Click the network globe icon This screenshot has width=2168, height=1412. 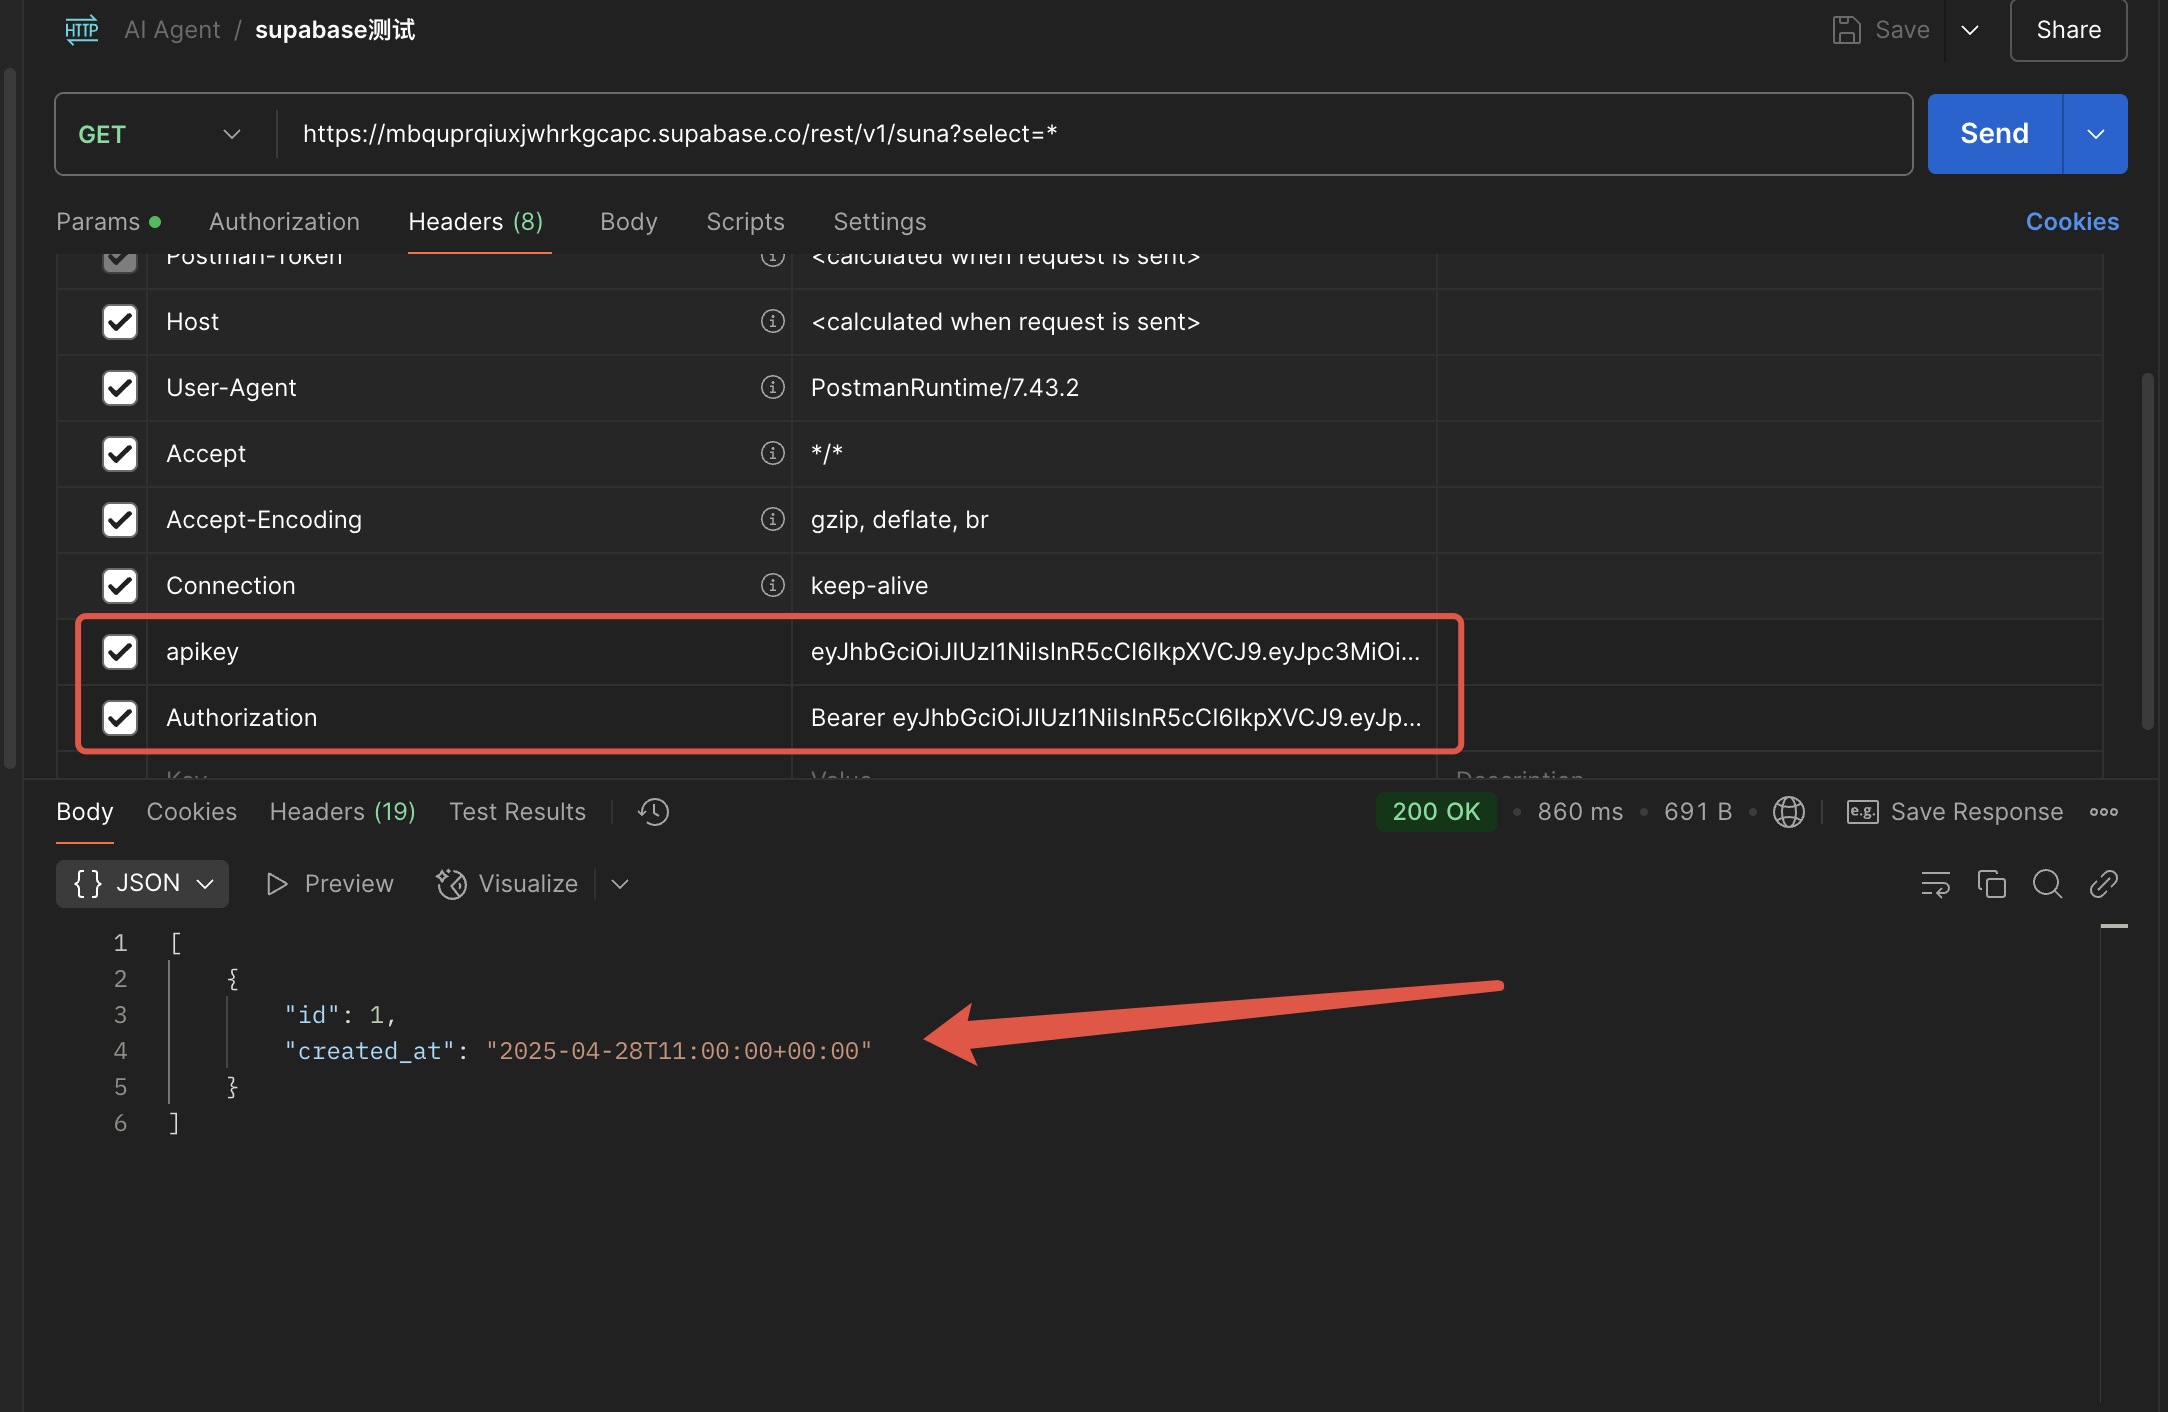tap(1788, 811)
